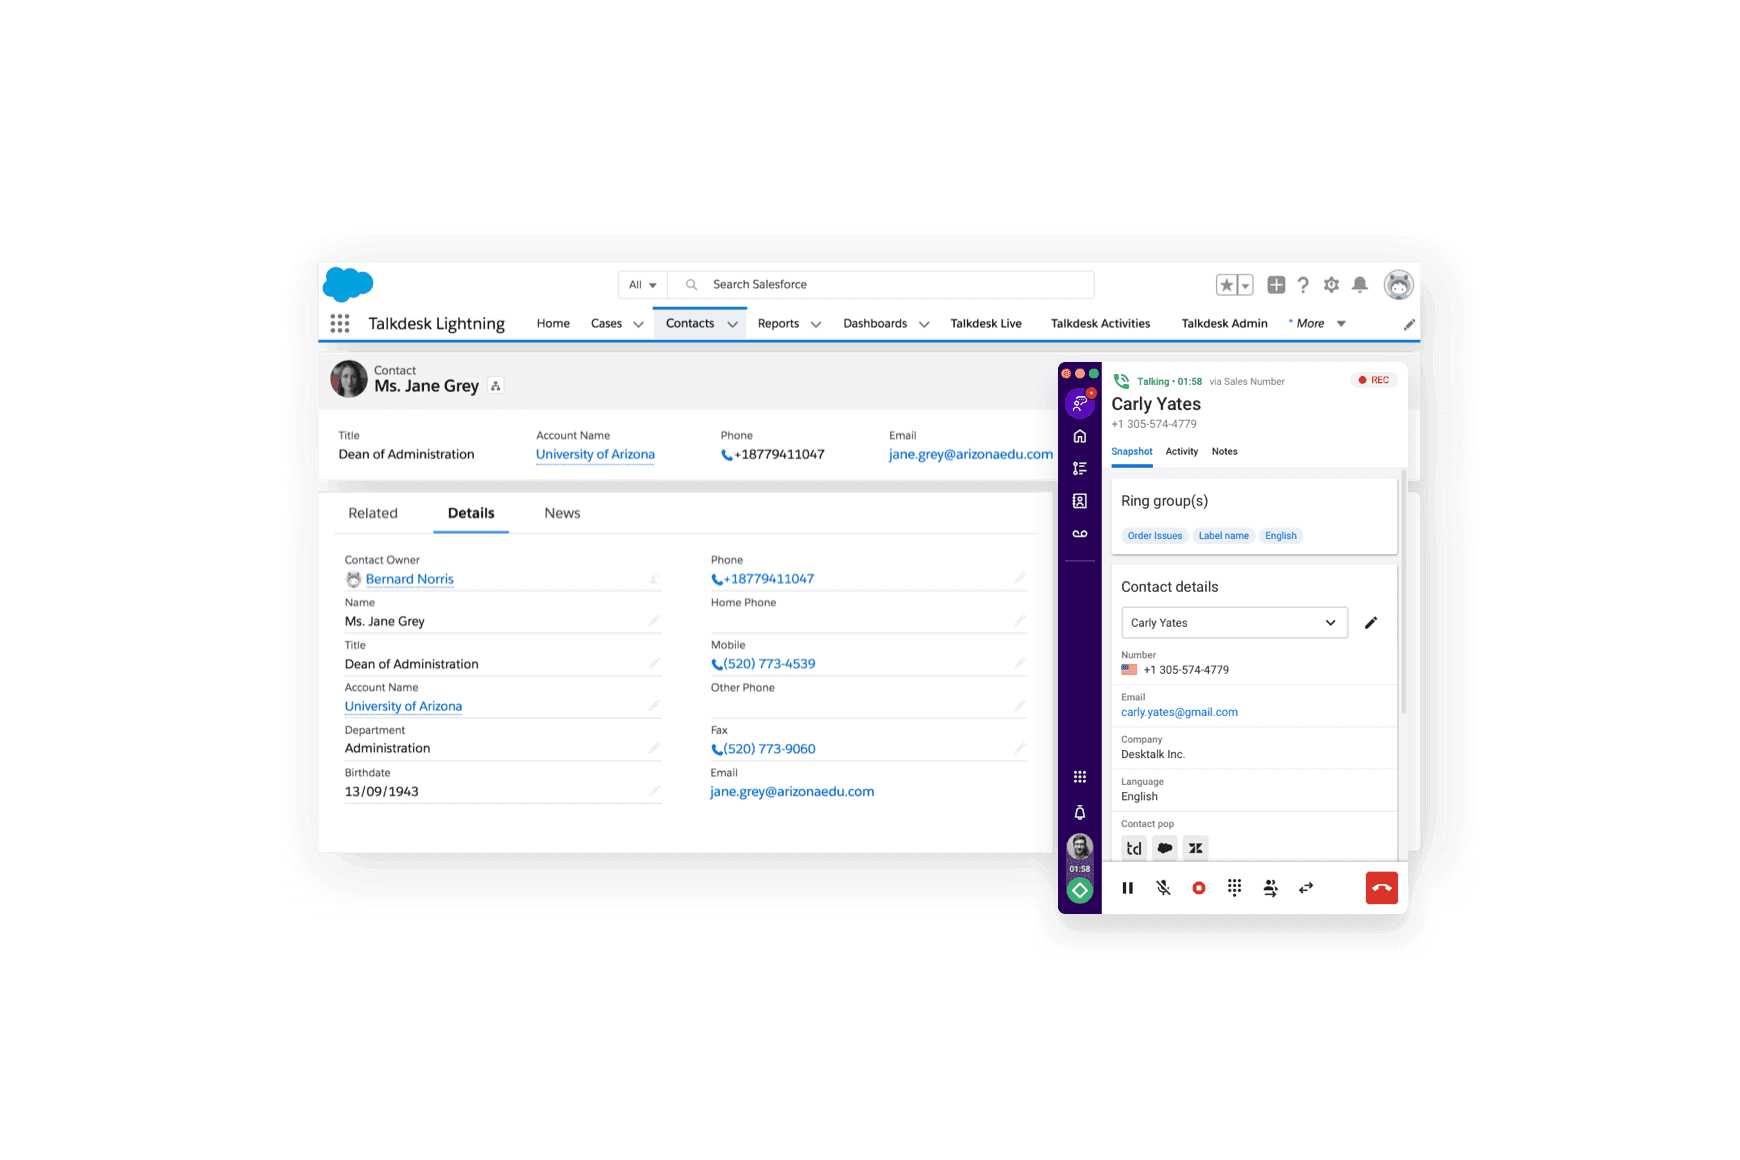
Task: Click the Talkdesk widget vertical scrollbar
Action: pyautogui.click(x=1404, y=590)
